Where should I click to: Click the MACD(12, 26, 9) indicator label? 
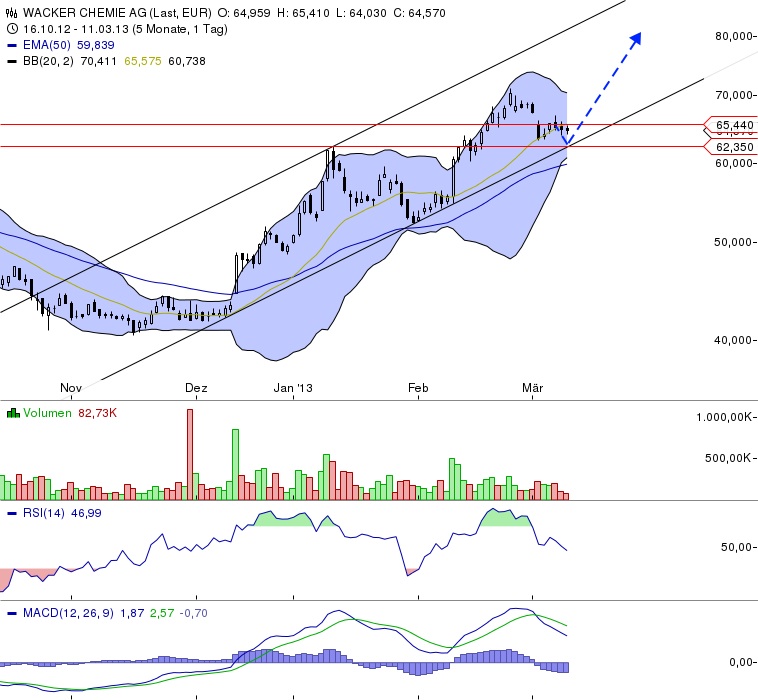coord(68,613)
